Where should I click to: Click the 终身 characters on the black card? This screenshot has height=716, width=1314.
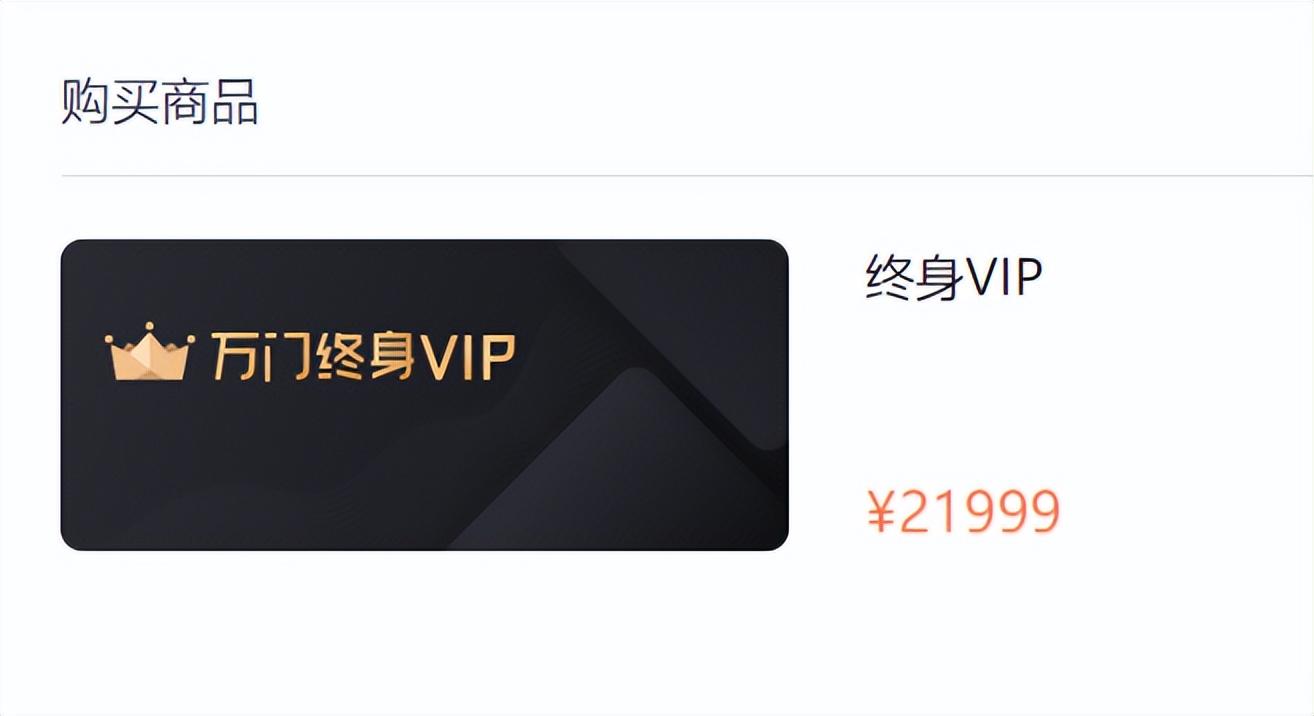point(365,355)
